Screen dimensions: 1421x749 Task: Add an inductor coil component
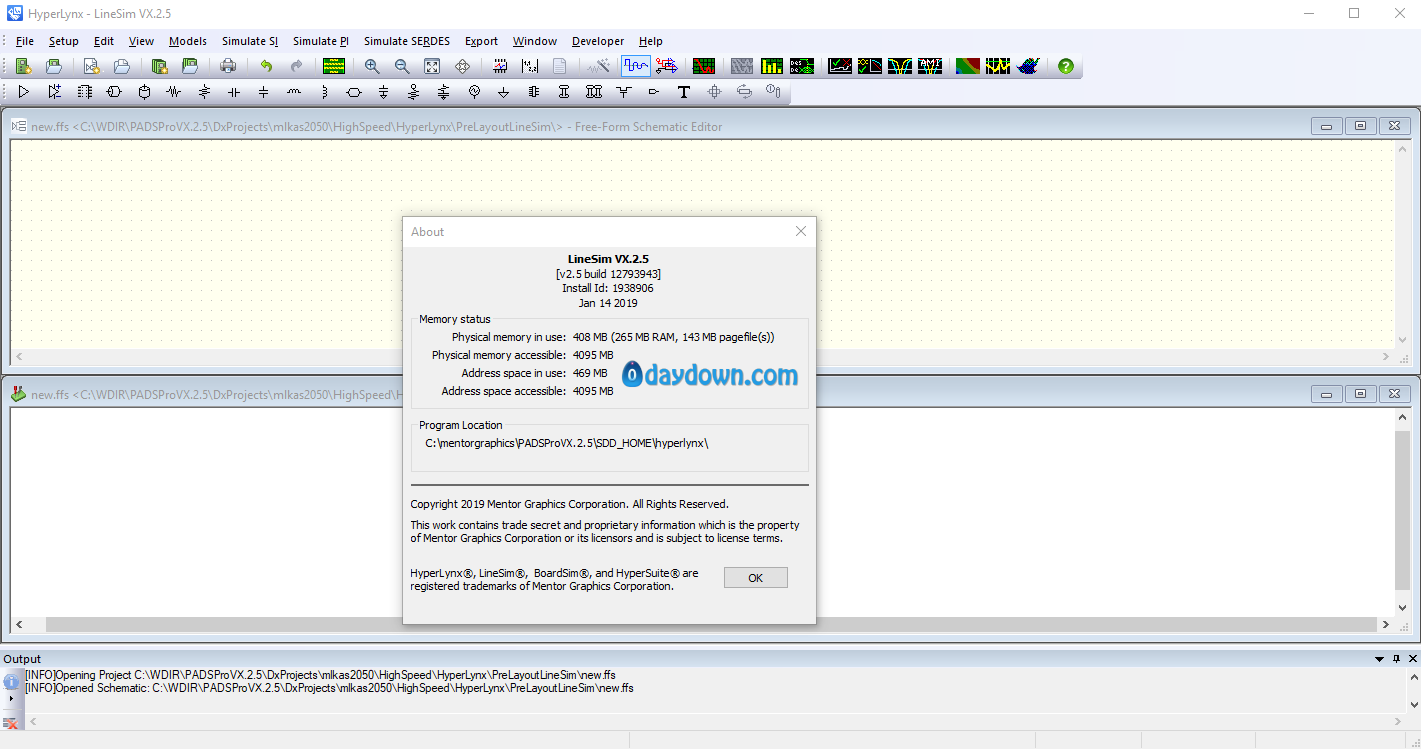tap(294, 92)
